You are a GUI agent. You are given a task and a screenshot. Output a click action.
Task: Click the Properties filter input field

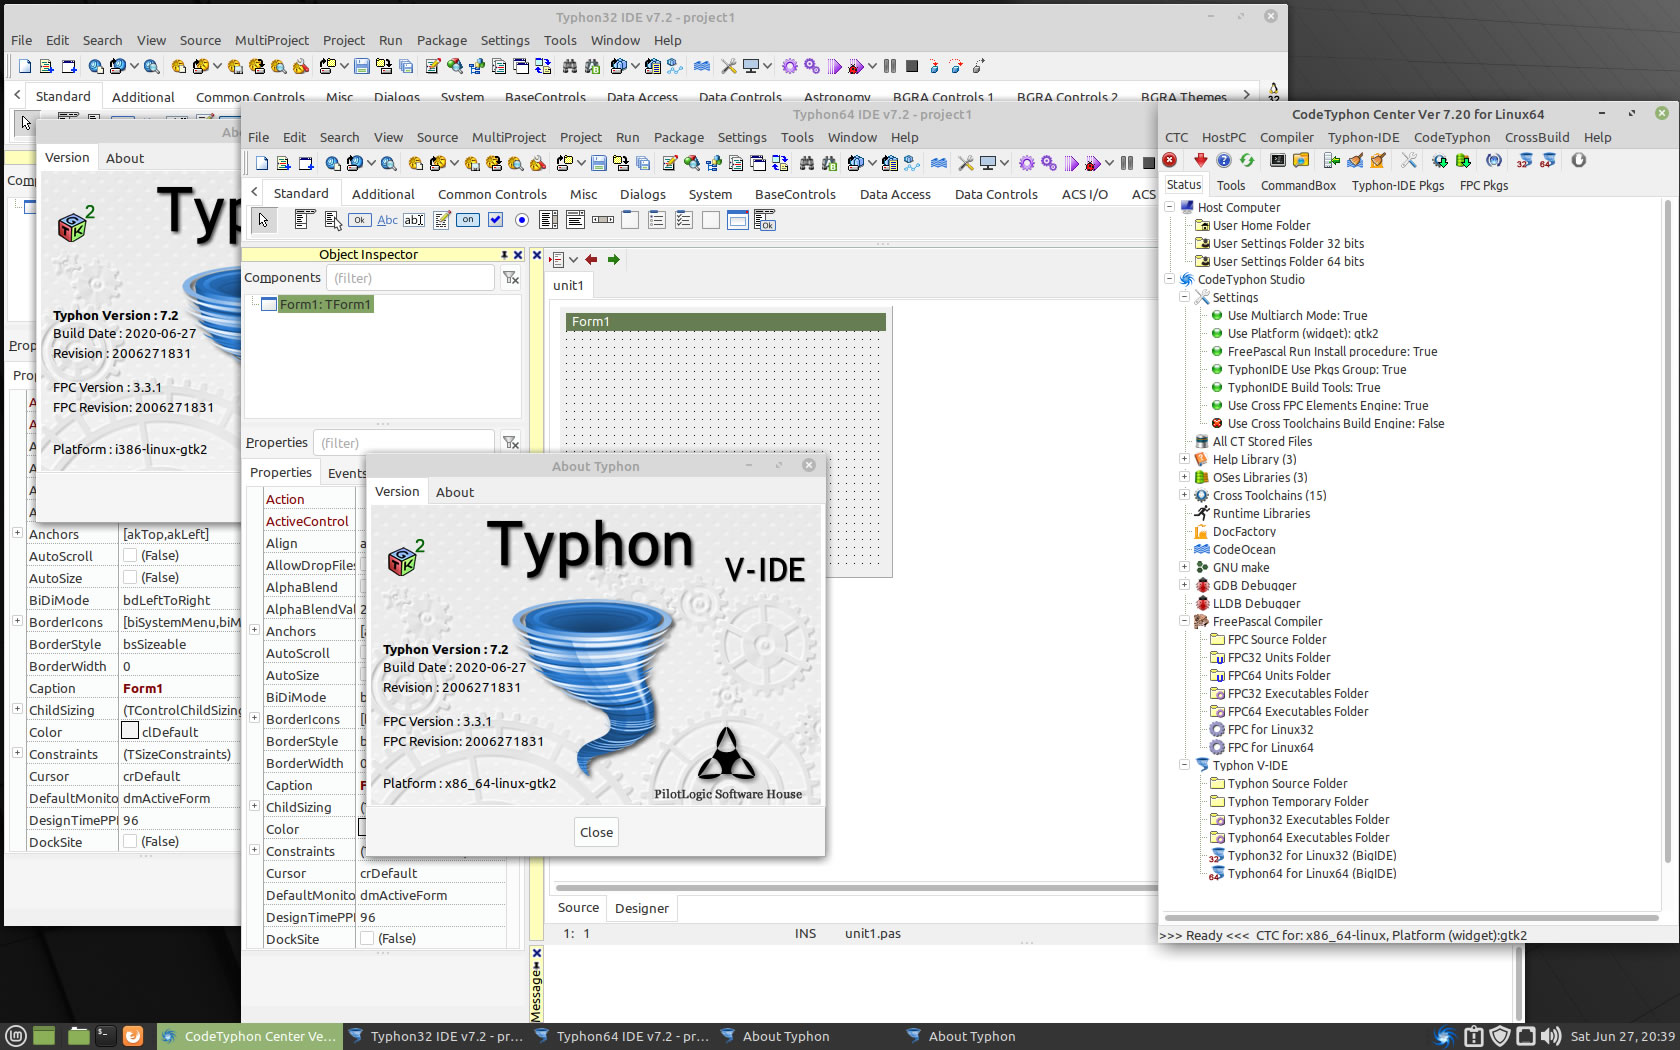coord(403,442)
